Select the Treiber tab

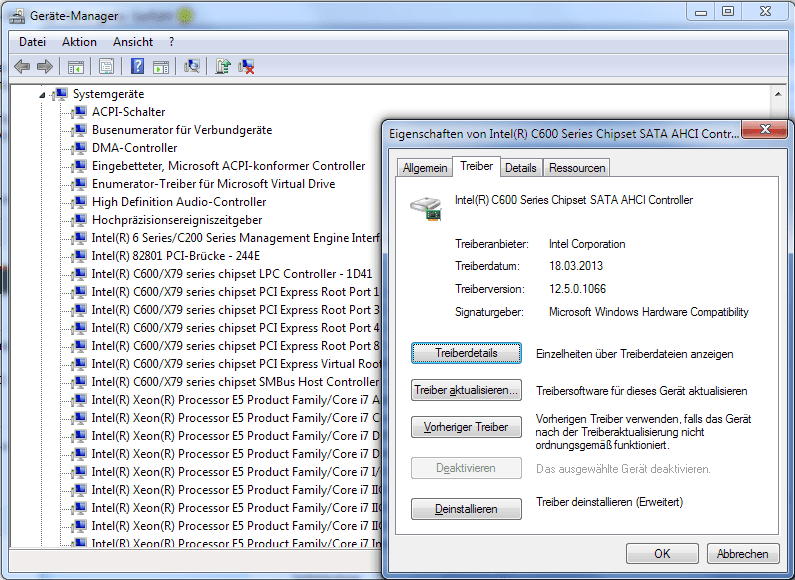click(477, 166)
